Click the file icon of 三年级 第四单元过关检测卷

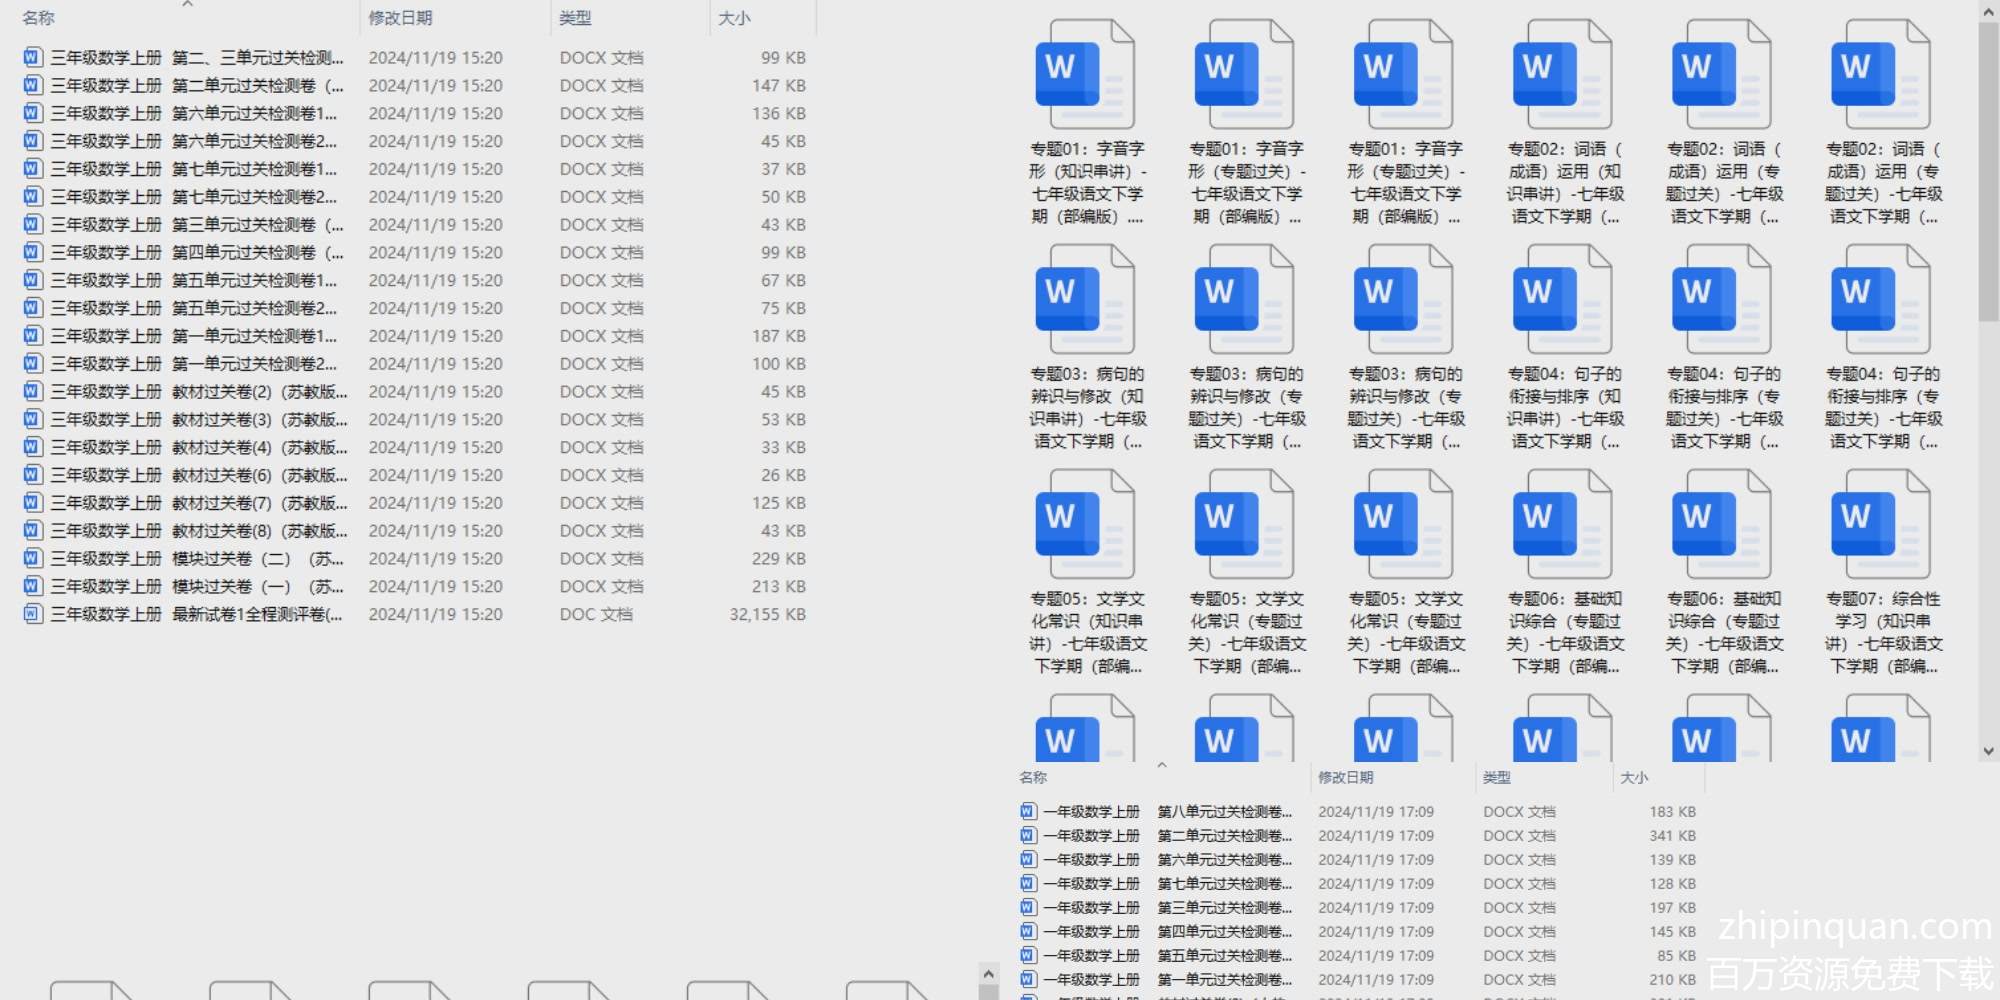coord(32,252)
